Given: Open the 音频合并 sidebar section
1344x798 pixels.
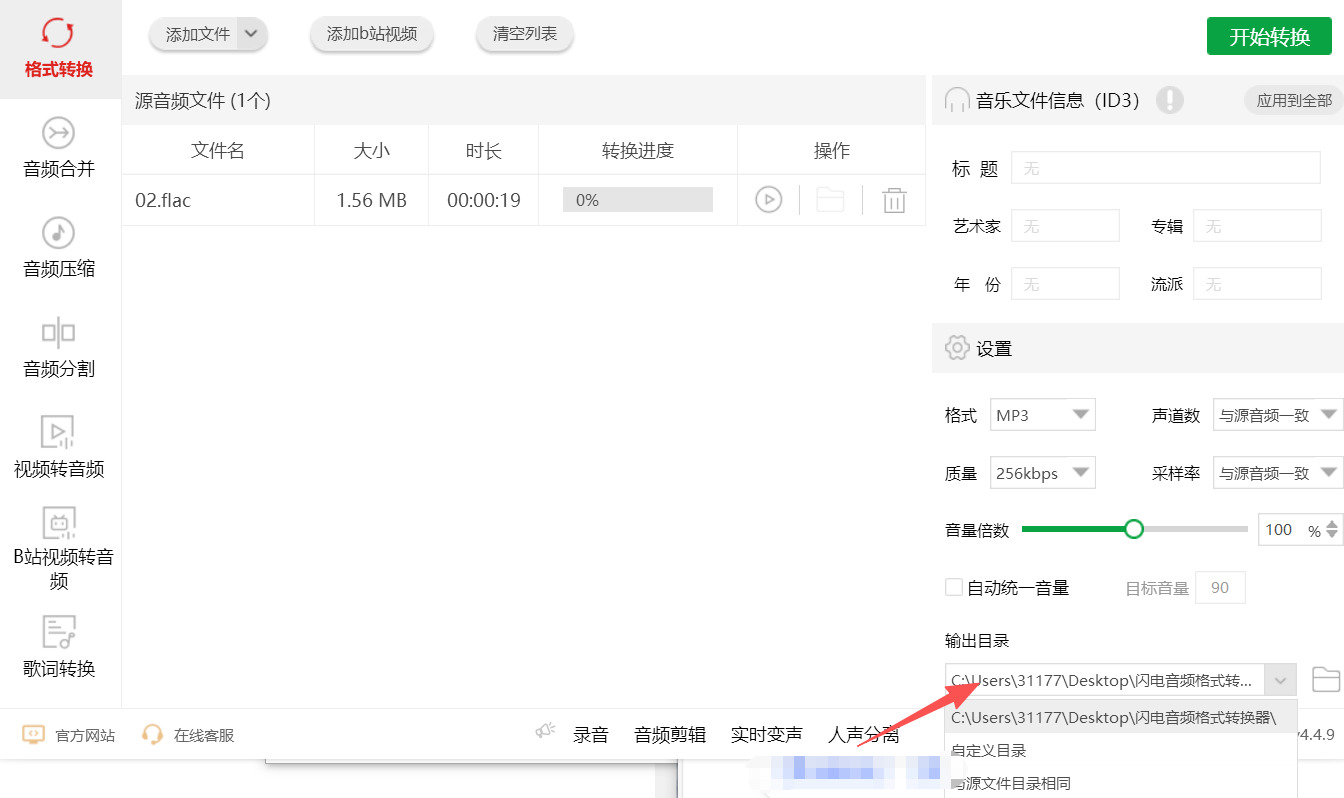Looking at the screenshot, I should (x=59, y=149).
